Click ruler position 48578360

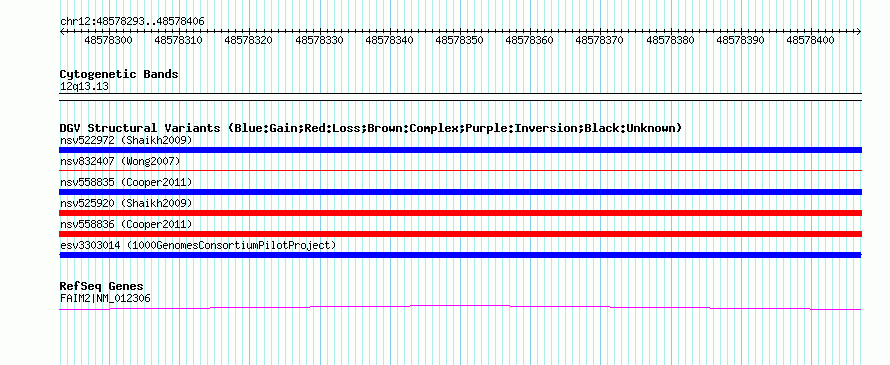[x=530, y=41]
